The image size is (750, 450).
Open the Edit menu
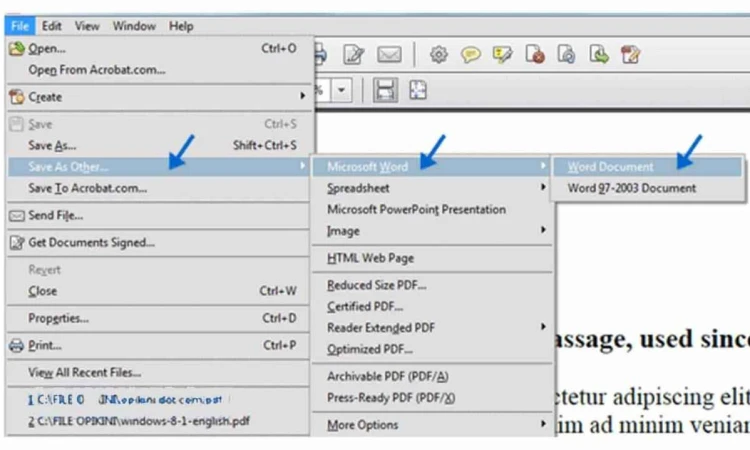pyautogui.click(x=51, y=26)
